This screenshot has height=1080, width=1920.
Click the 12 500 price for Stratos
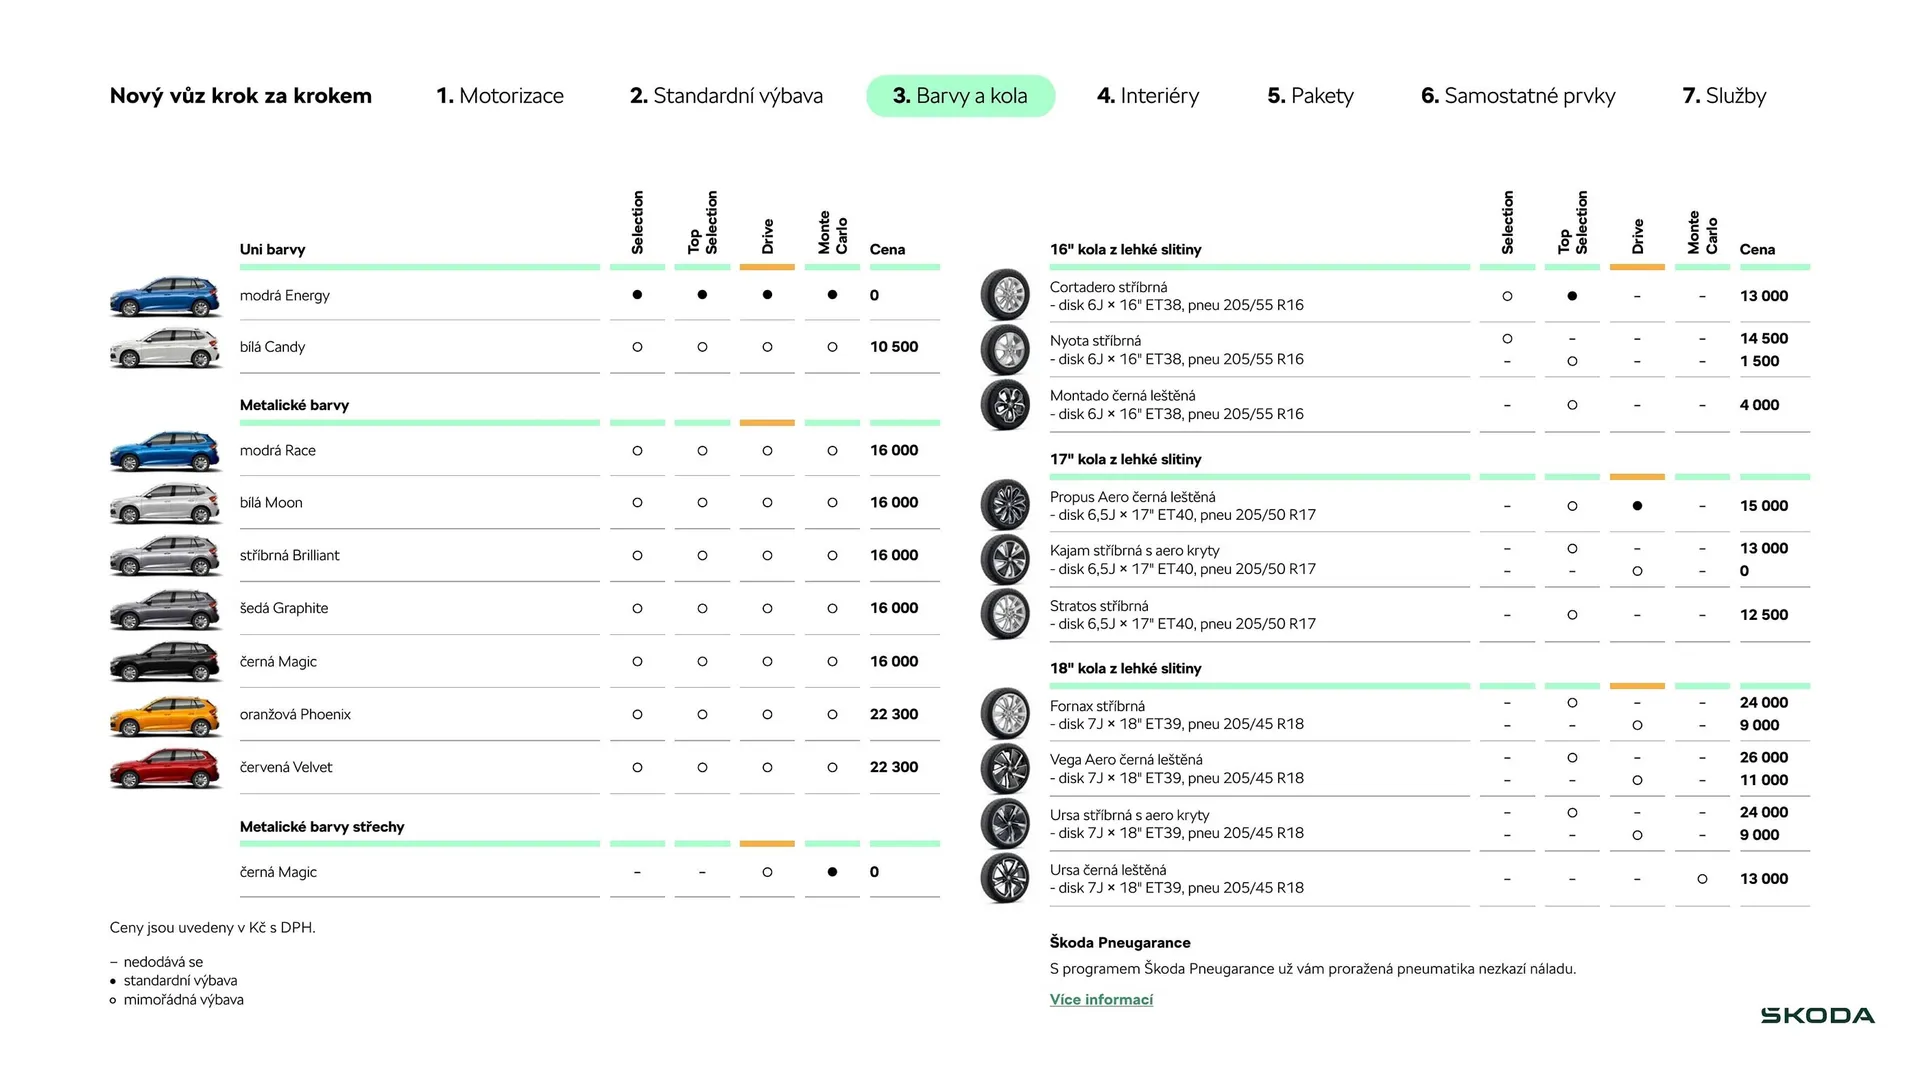pos(1764,615)
